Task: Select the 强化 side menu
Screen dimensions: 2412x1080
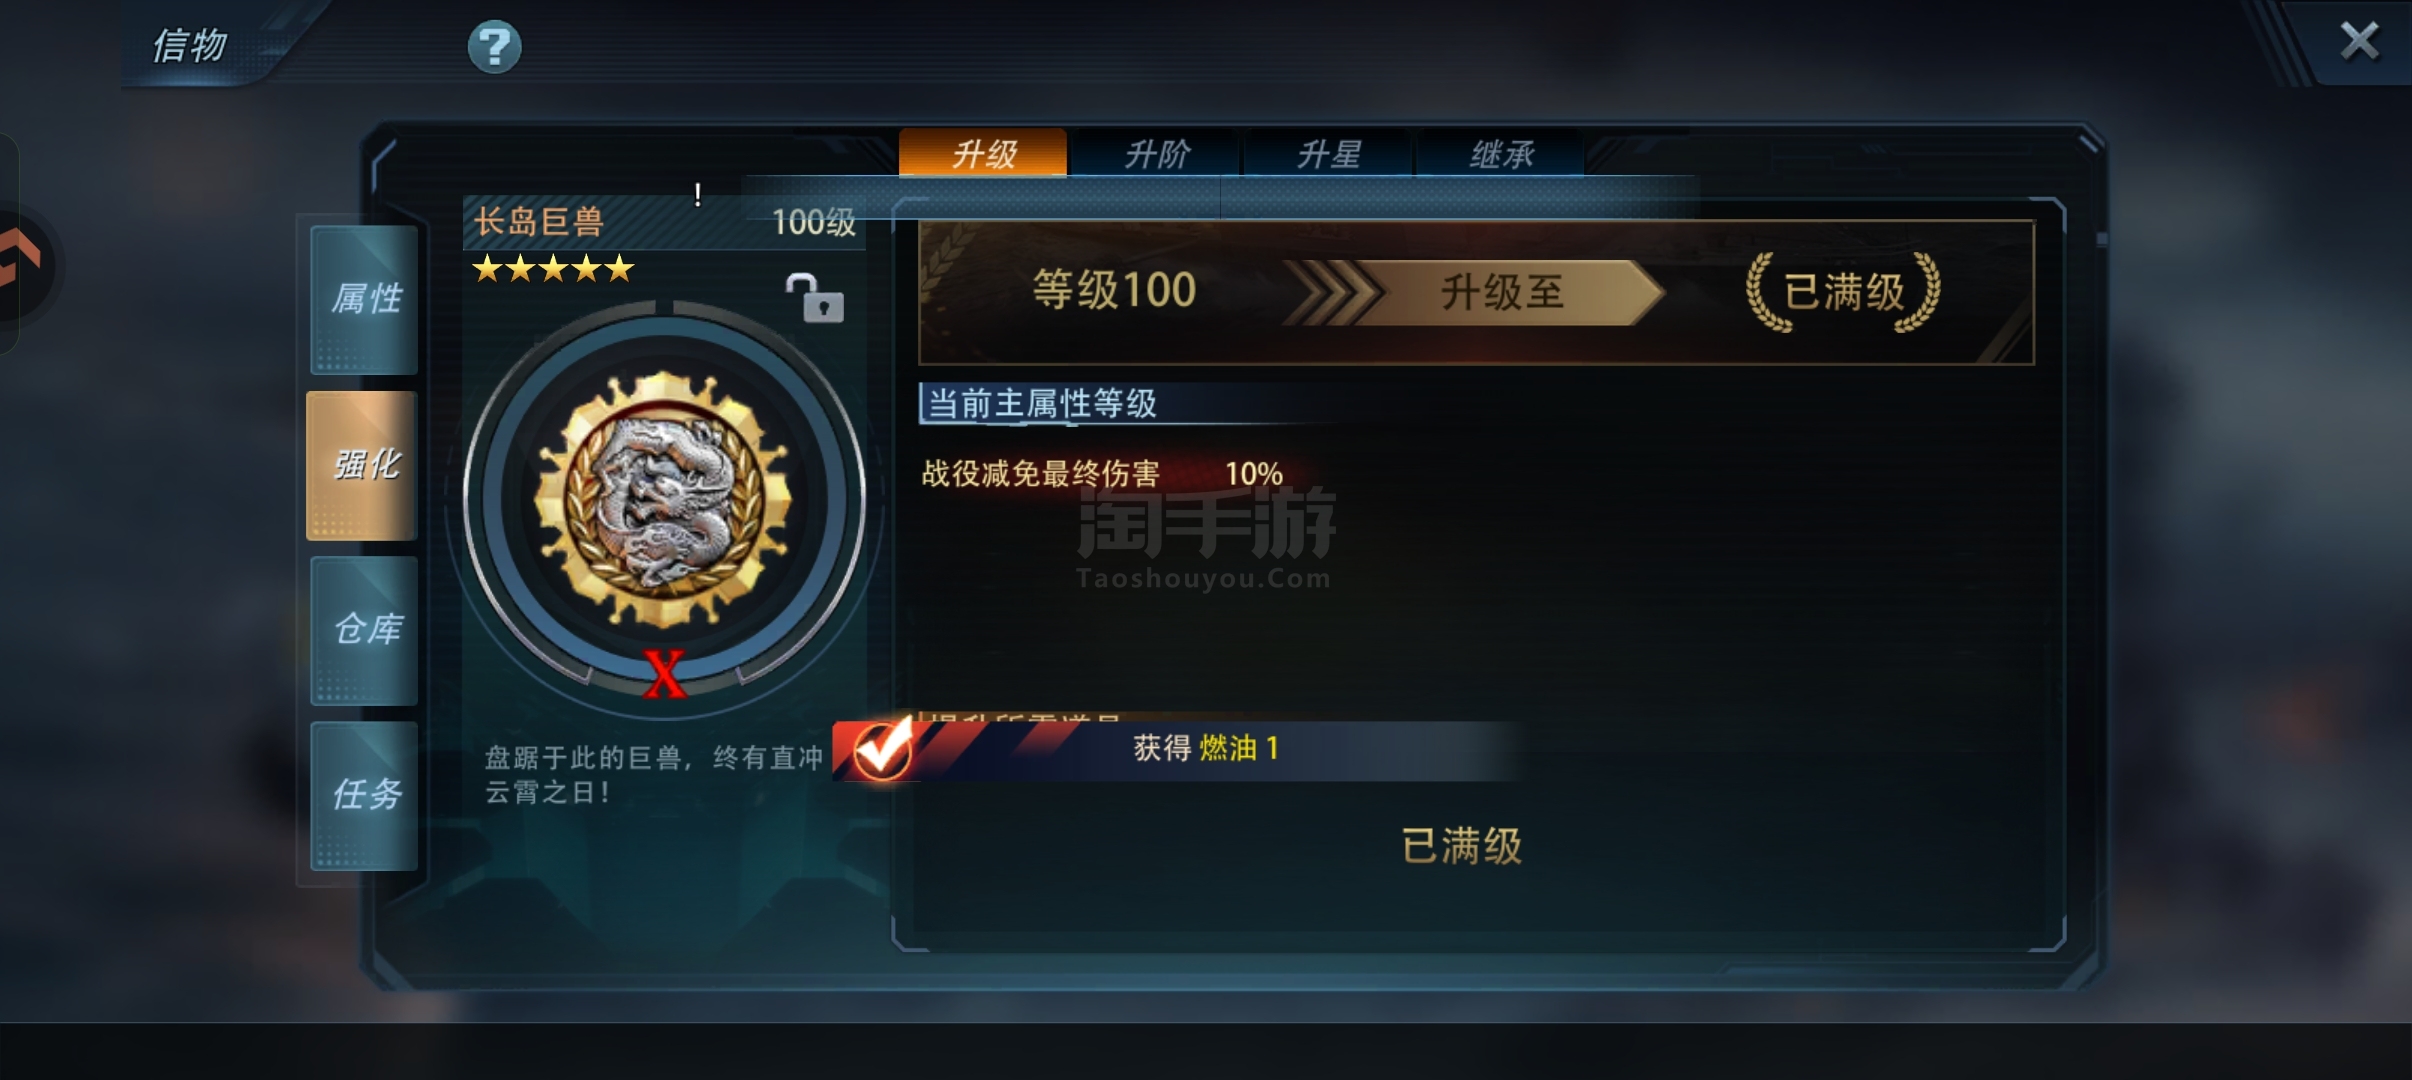Action: tap(362, 465)
